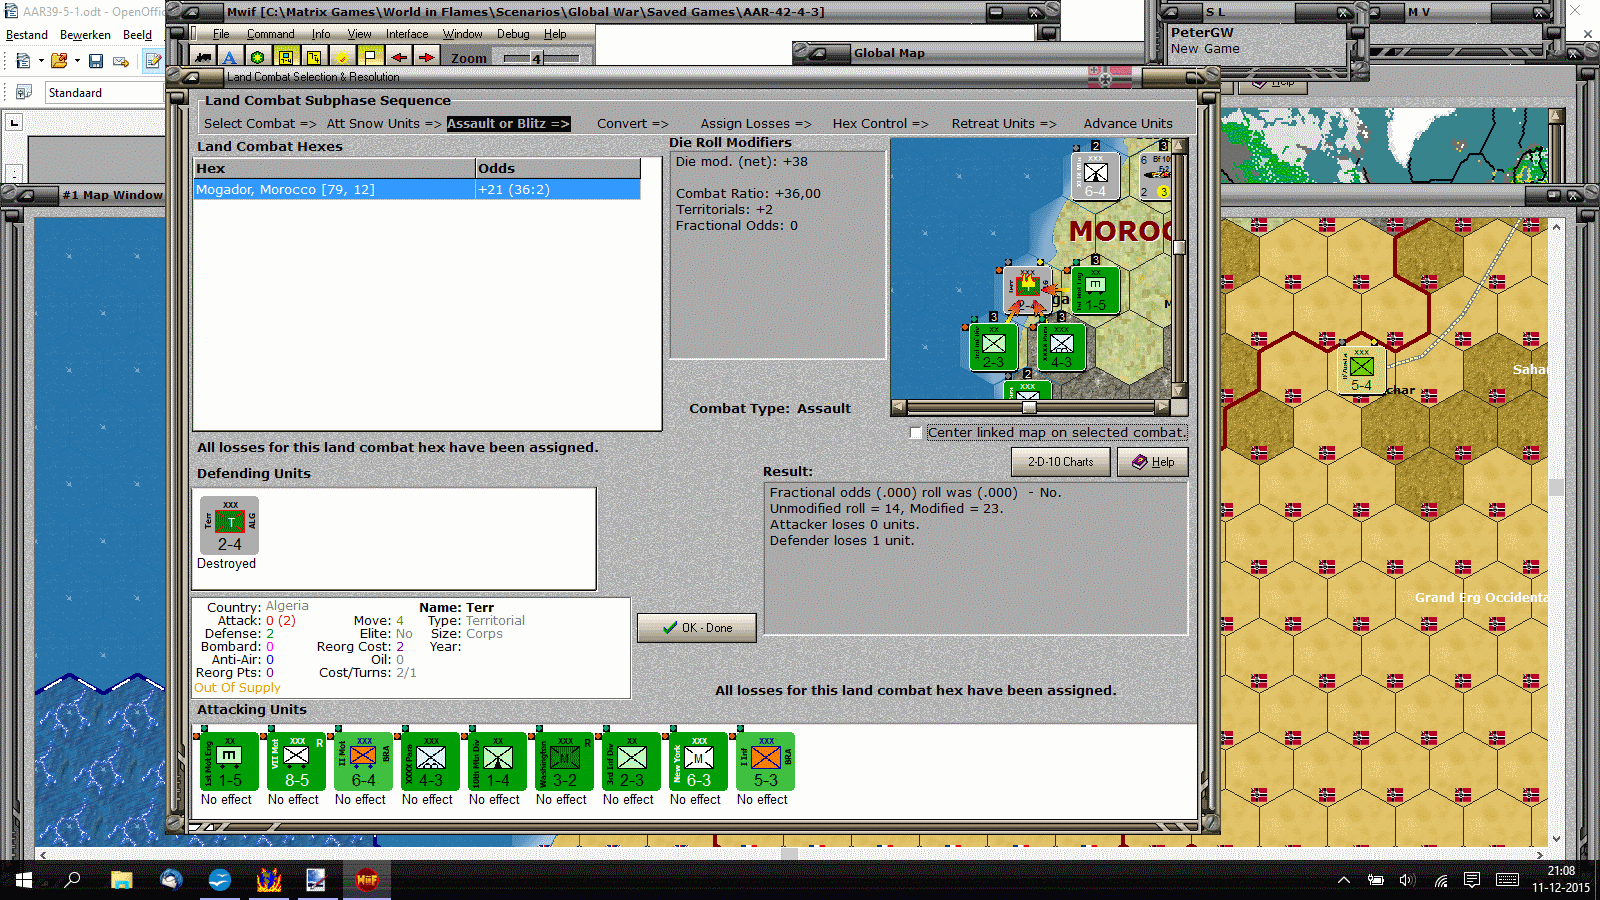
Task: Open the Interface menu
Action: tap(407, 34)
